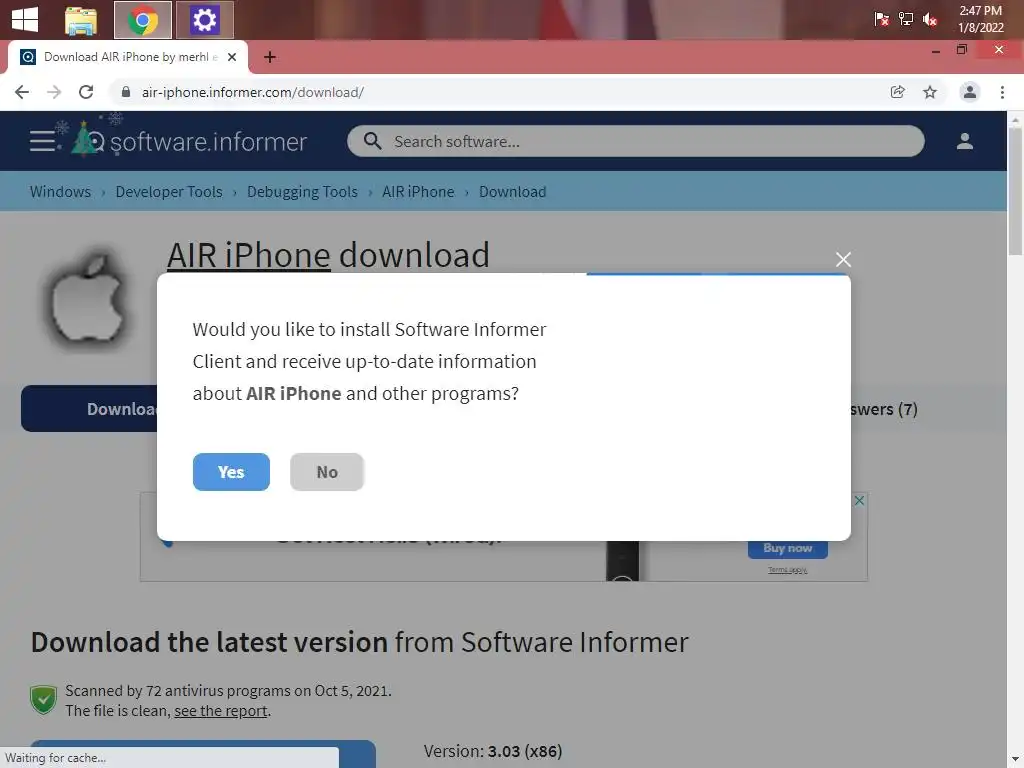Go back to the previous page
The width and height of the screenshot is (1024, 768).
[x=22, y=92]
